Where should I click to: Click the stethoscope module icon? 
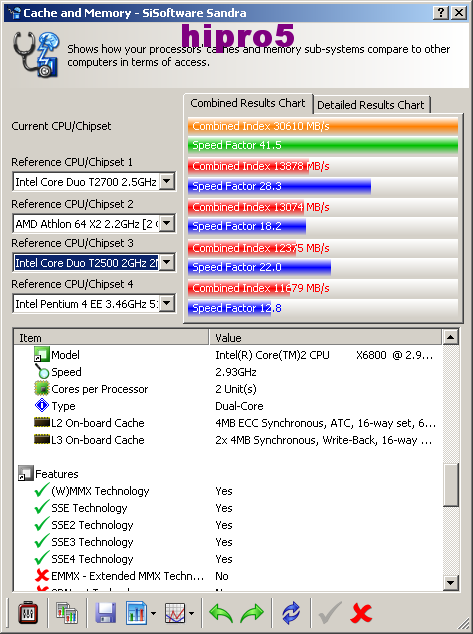click(x=36, y=55)
